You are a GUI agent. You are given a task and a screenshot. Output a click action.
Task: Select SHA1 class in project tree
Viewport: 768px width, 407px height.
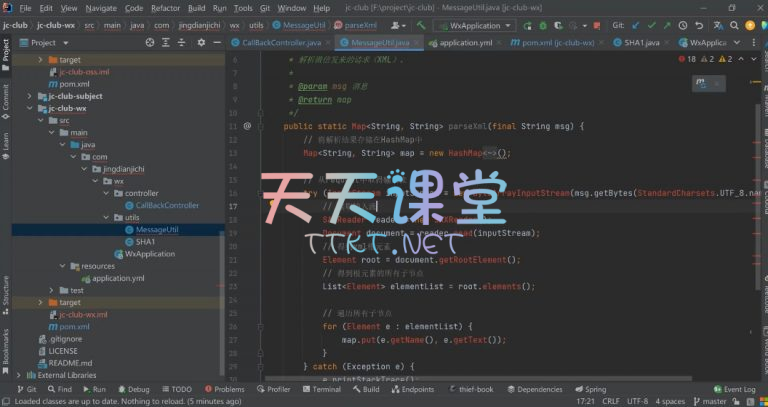click(145, 242)
